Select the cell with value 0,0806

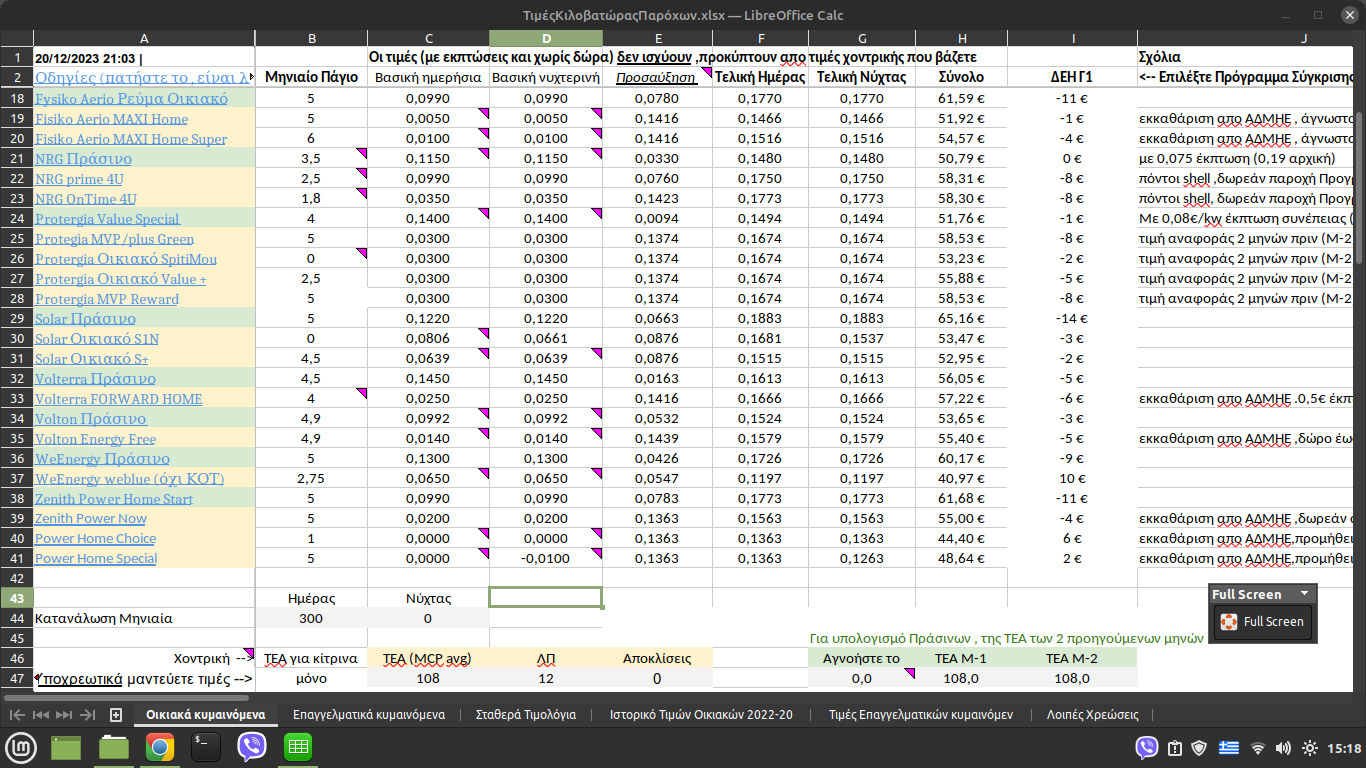pos(429,338)
